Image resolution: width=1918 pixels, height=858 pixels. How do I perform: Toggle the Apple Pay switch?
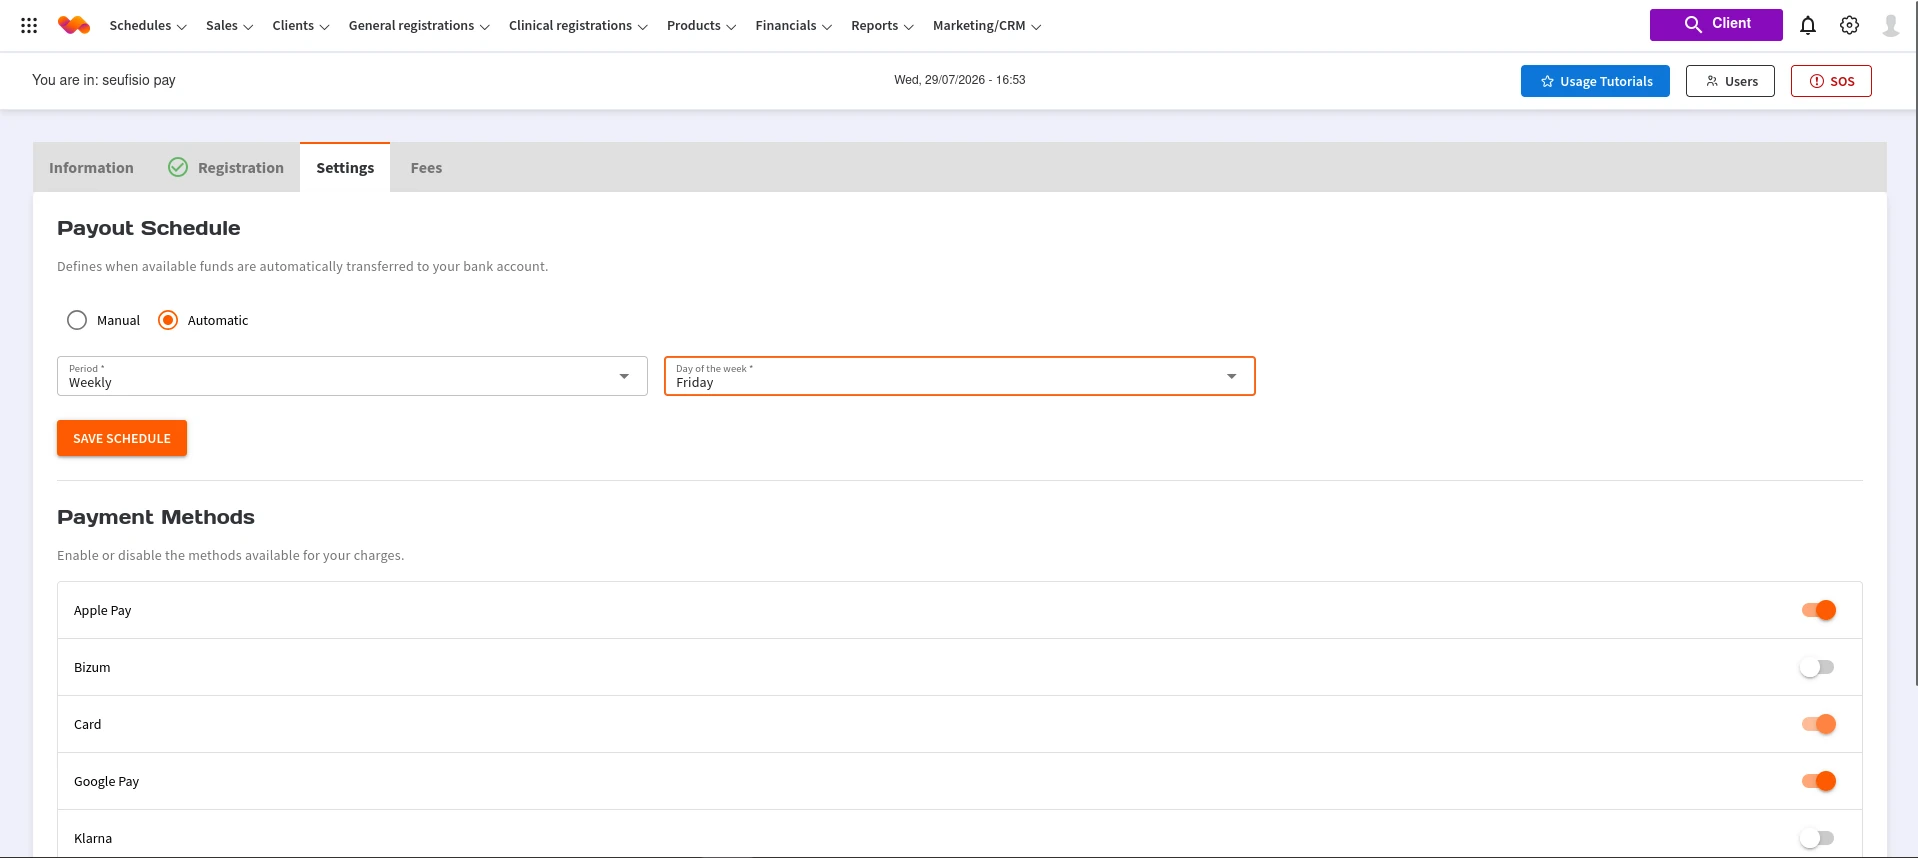[1818, 610]
